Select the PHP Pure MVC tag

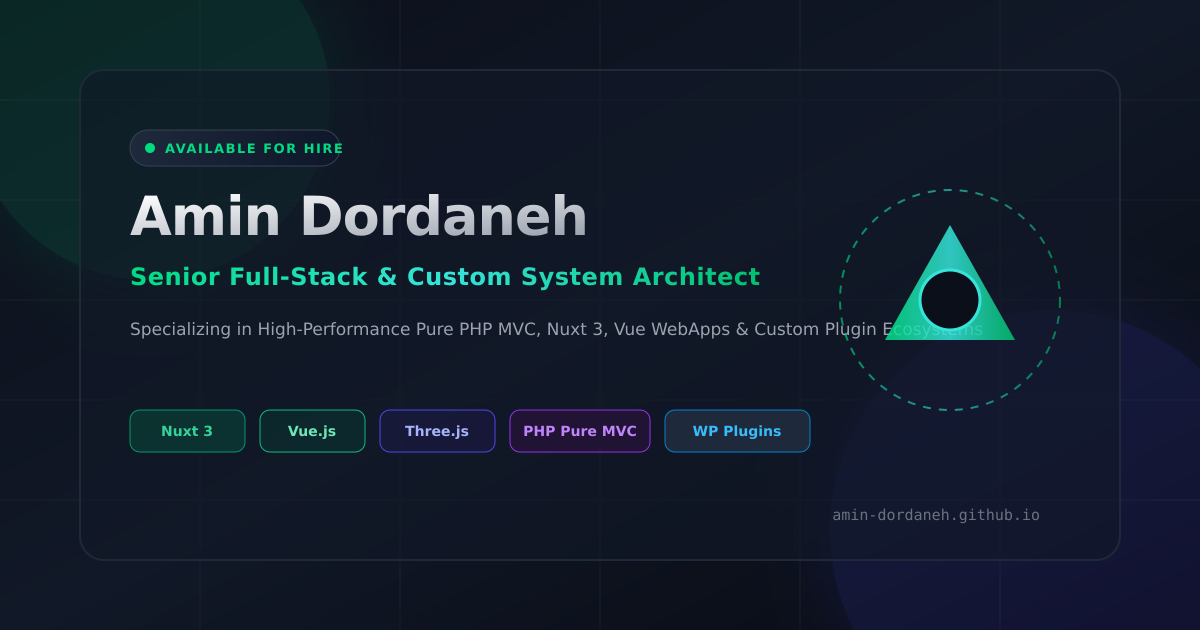point(580,431)
